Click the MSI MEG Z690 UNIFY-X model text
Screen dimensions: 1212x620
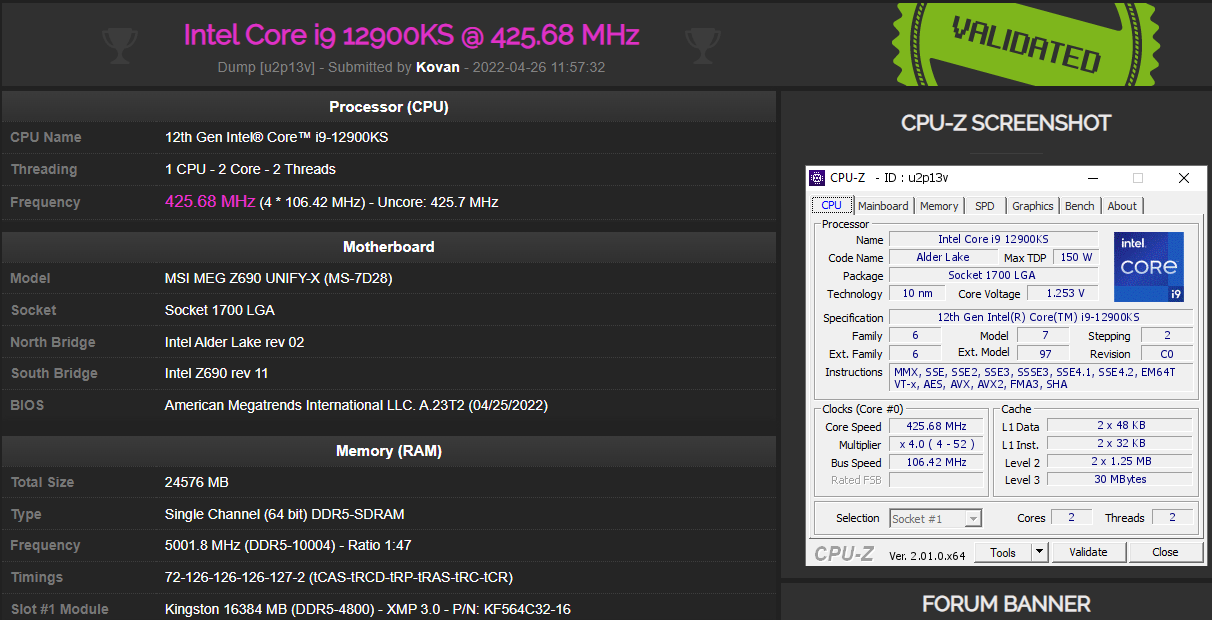coord(278,278)
